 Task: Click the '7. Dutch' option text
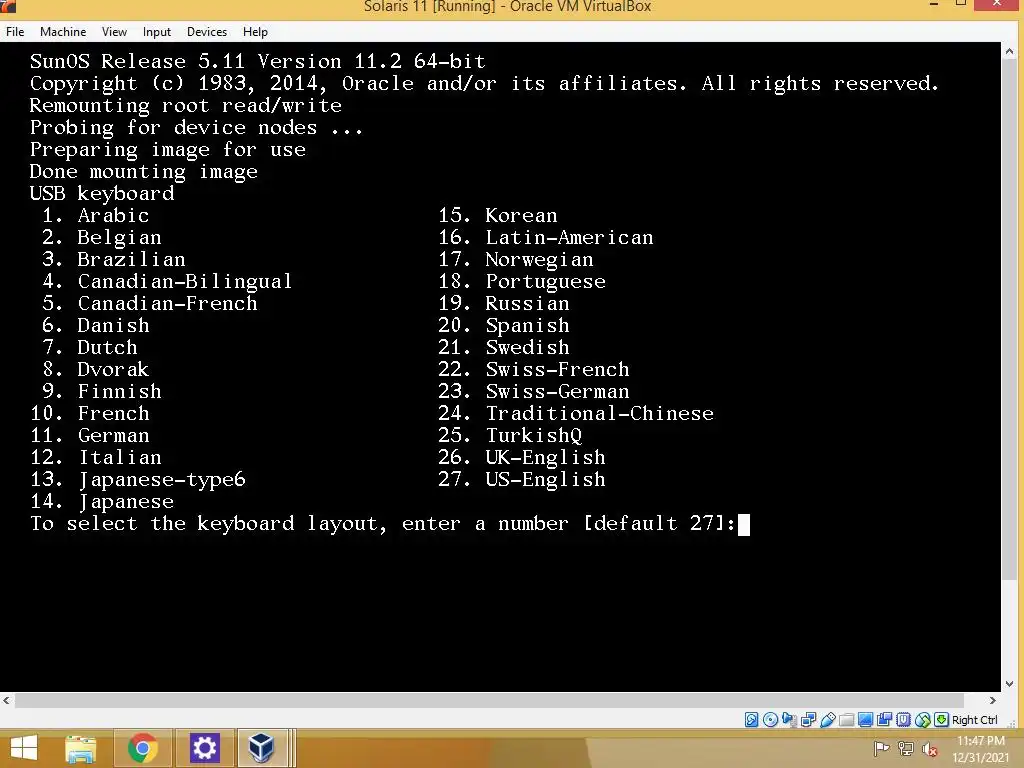[x=90, y=347]
